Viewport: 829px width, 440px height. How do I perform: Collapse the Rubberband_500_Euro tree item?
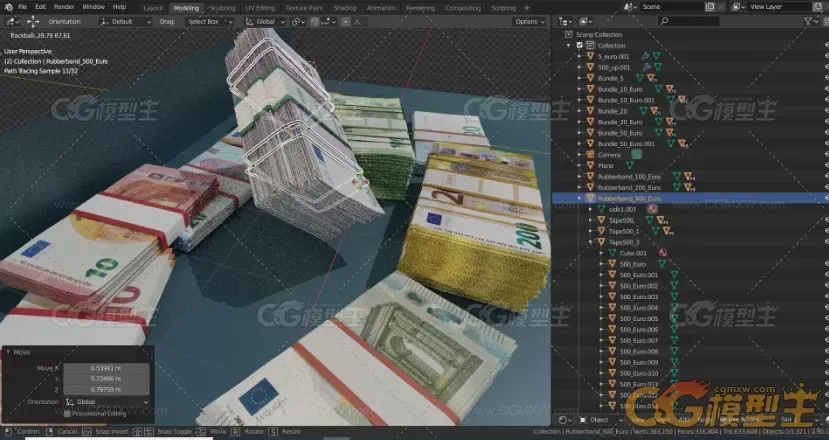[x=580, y=198]
